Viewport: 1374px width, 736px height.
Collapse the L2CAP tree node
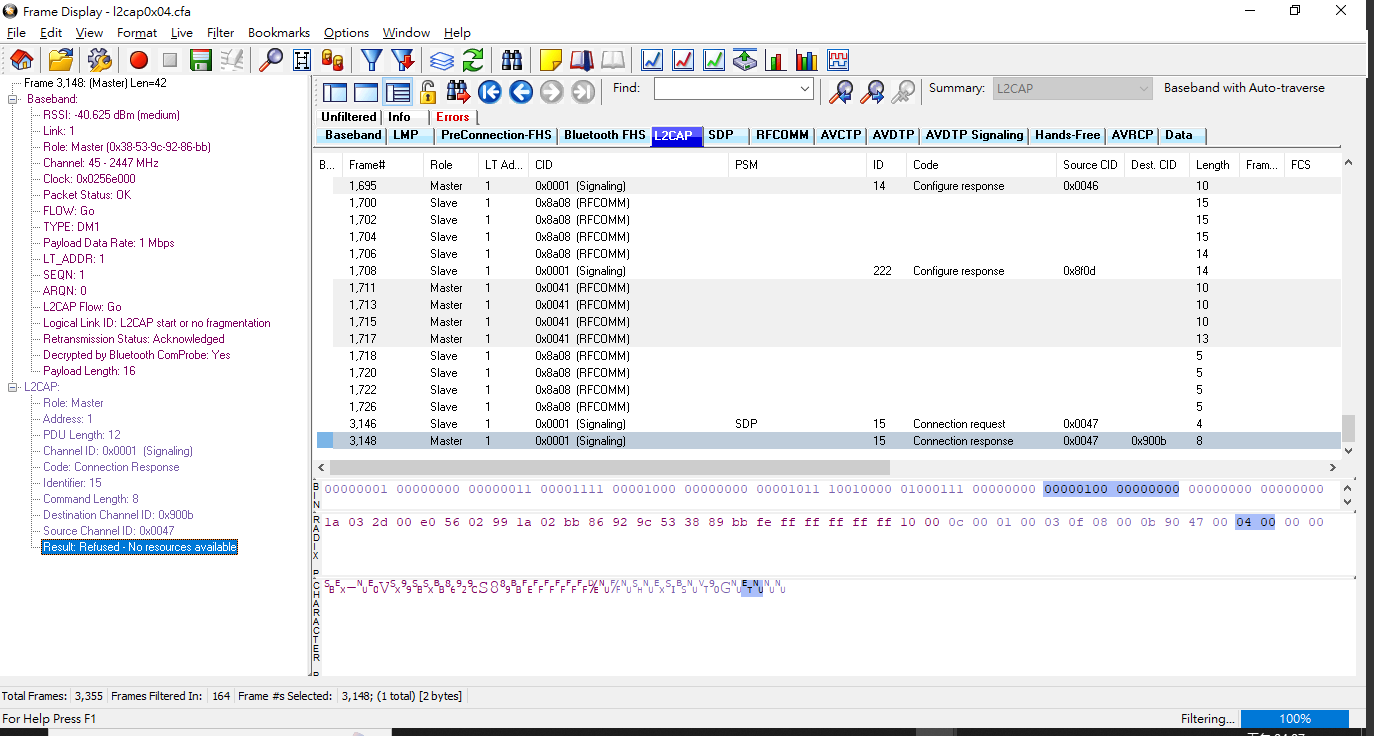(x=14, y=387)
